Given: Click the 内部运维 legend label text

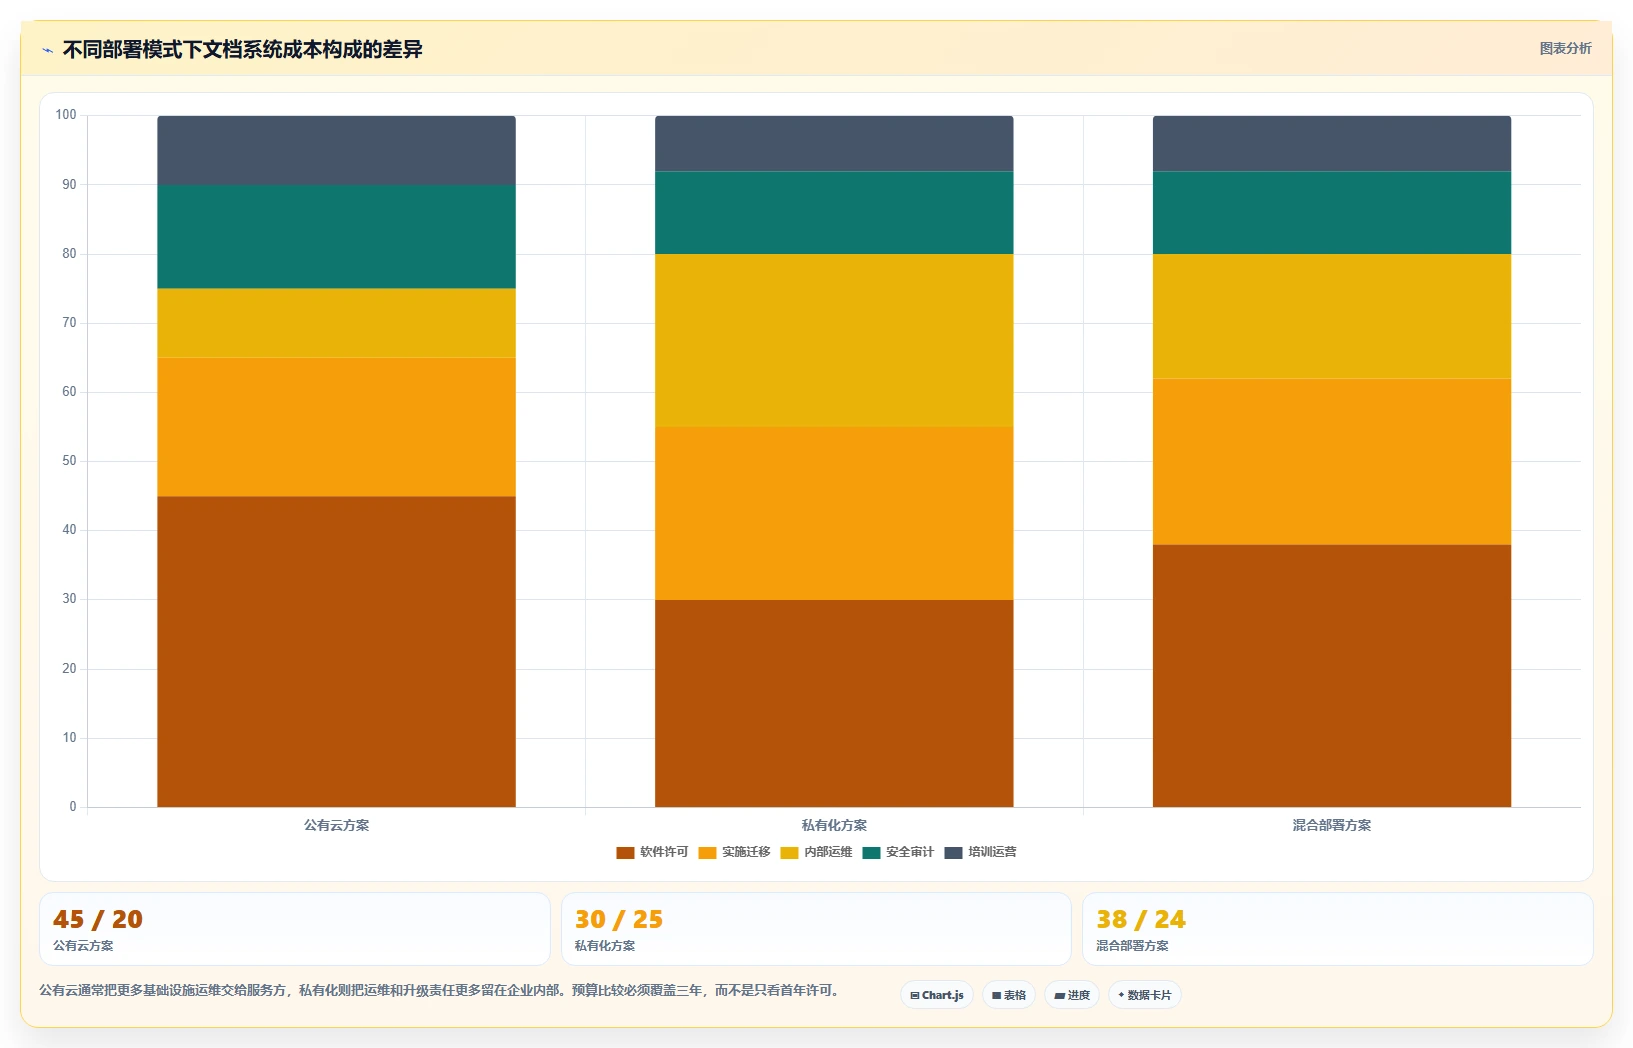Looking at the screenshot, I should 828,852.
